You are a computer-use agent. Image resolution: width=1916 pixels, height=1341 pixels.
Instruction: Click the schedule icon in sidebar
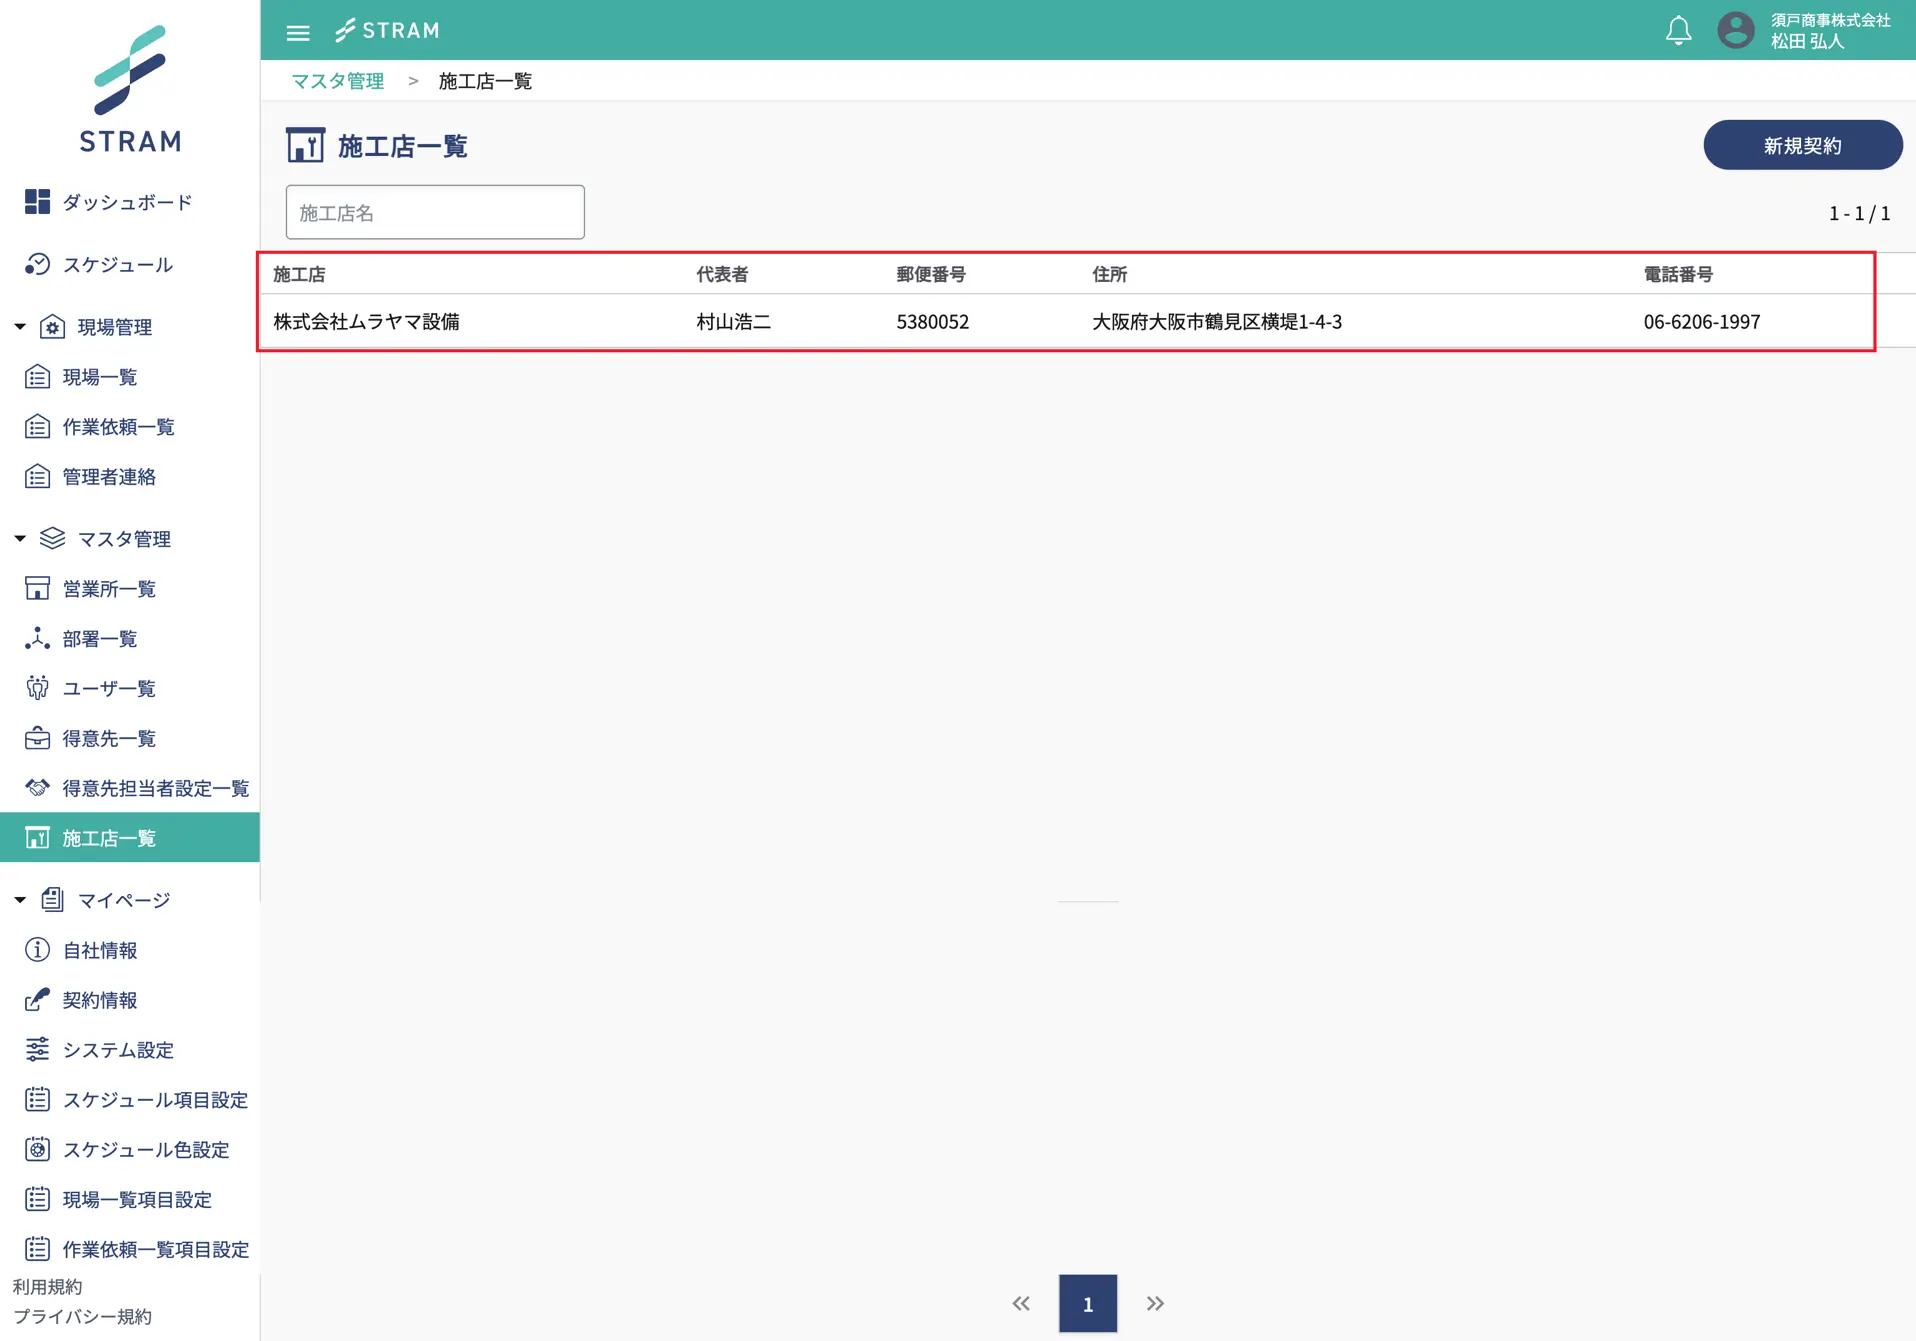point(37,264)
